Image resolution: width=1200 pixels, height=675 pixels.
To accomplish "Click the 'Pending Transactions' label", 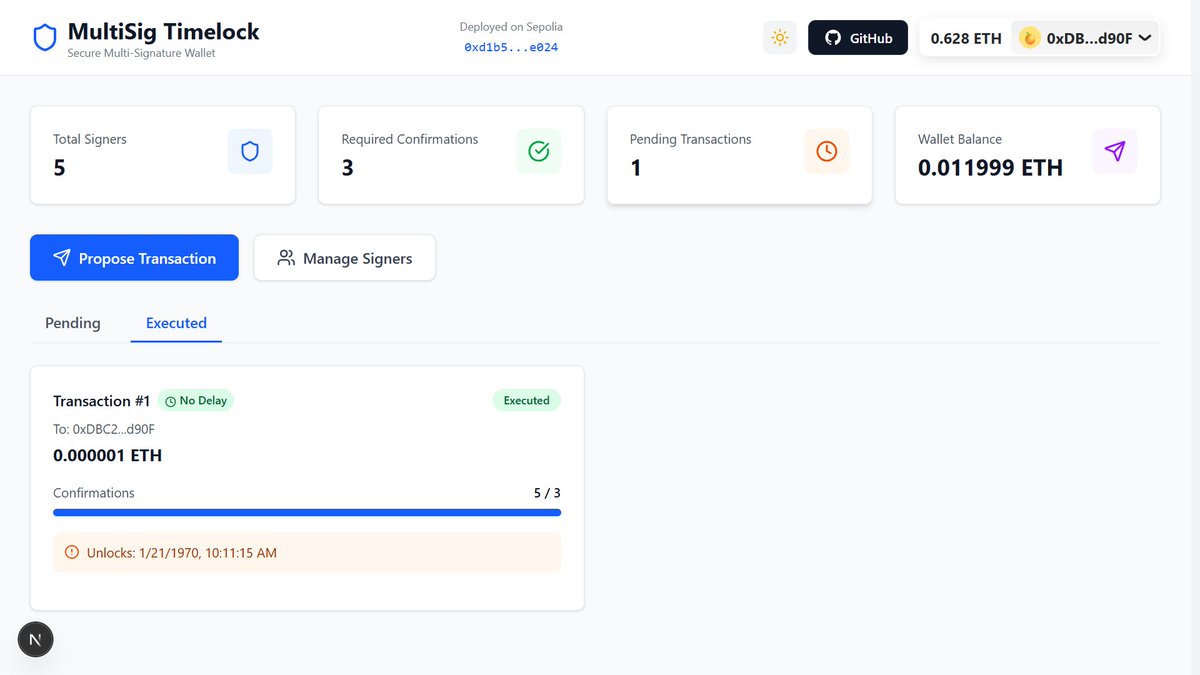I will tap(690, 139).
